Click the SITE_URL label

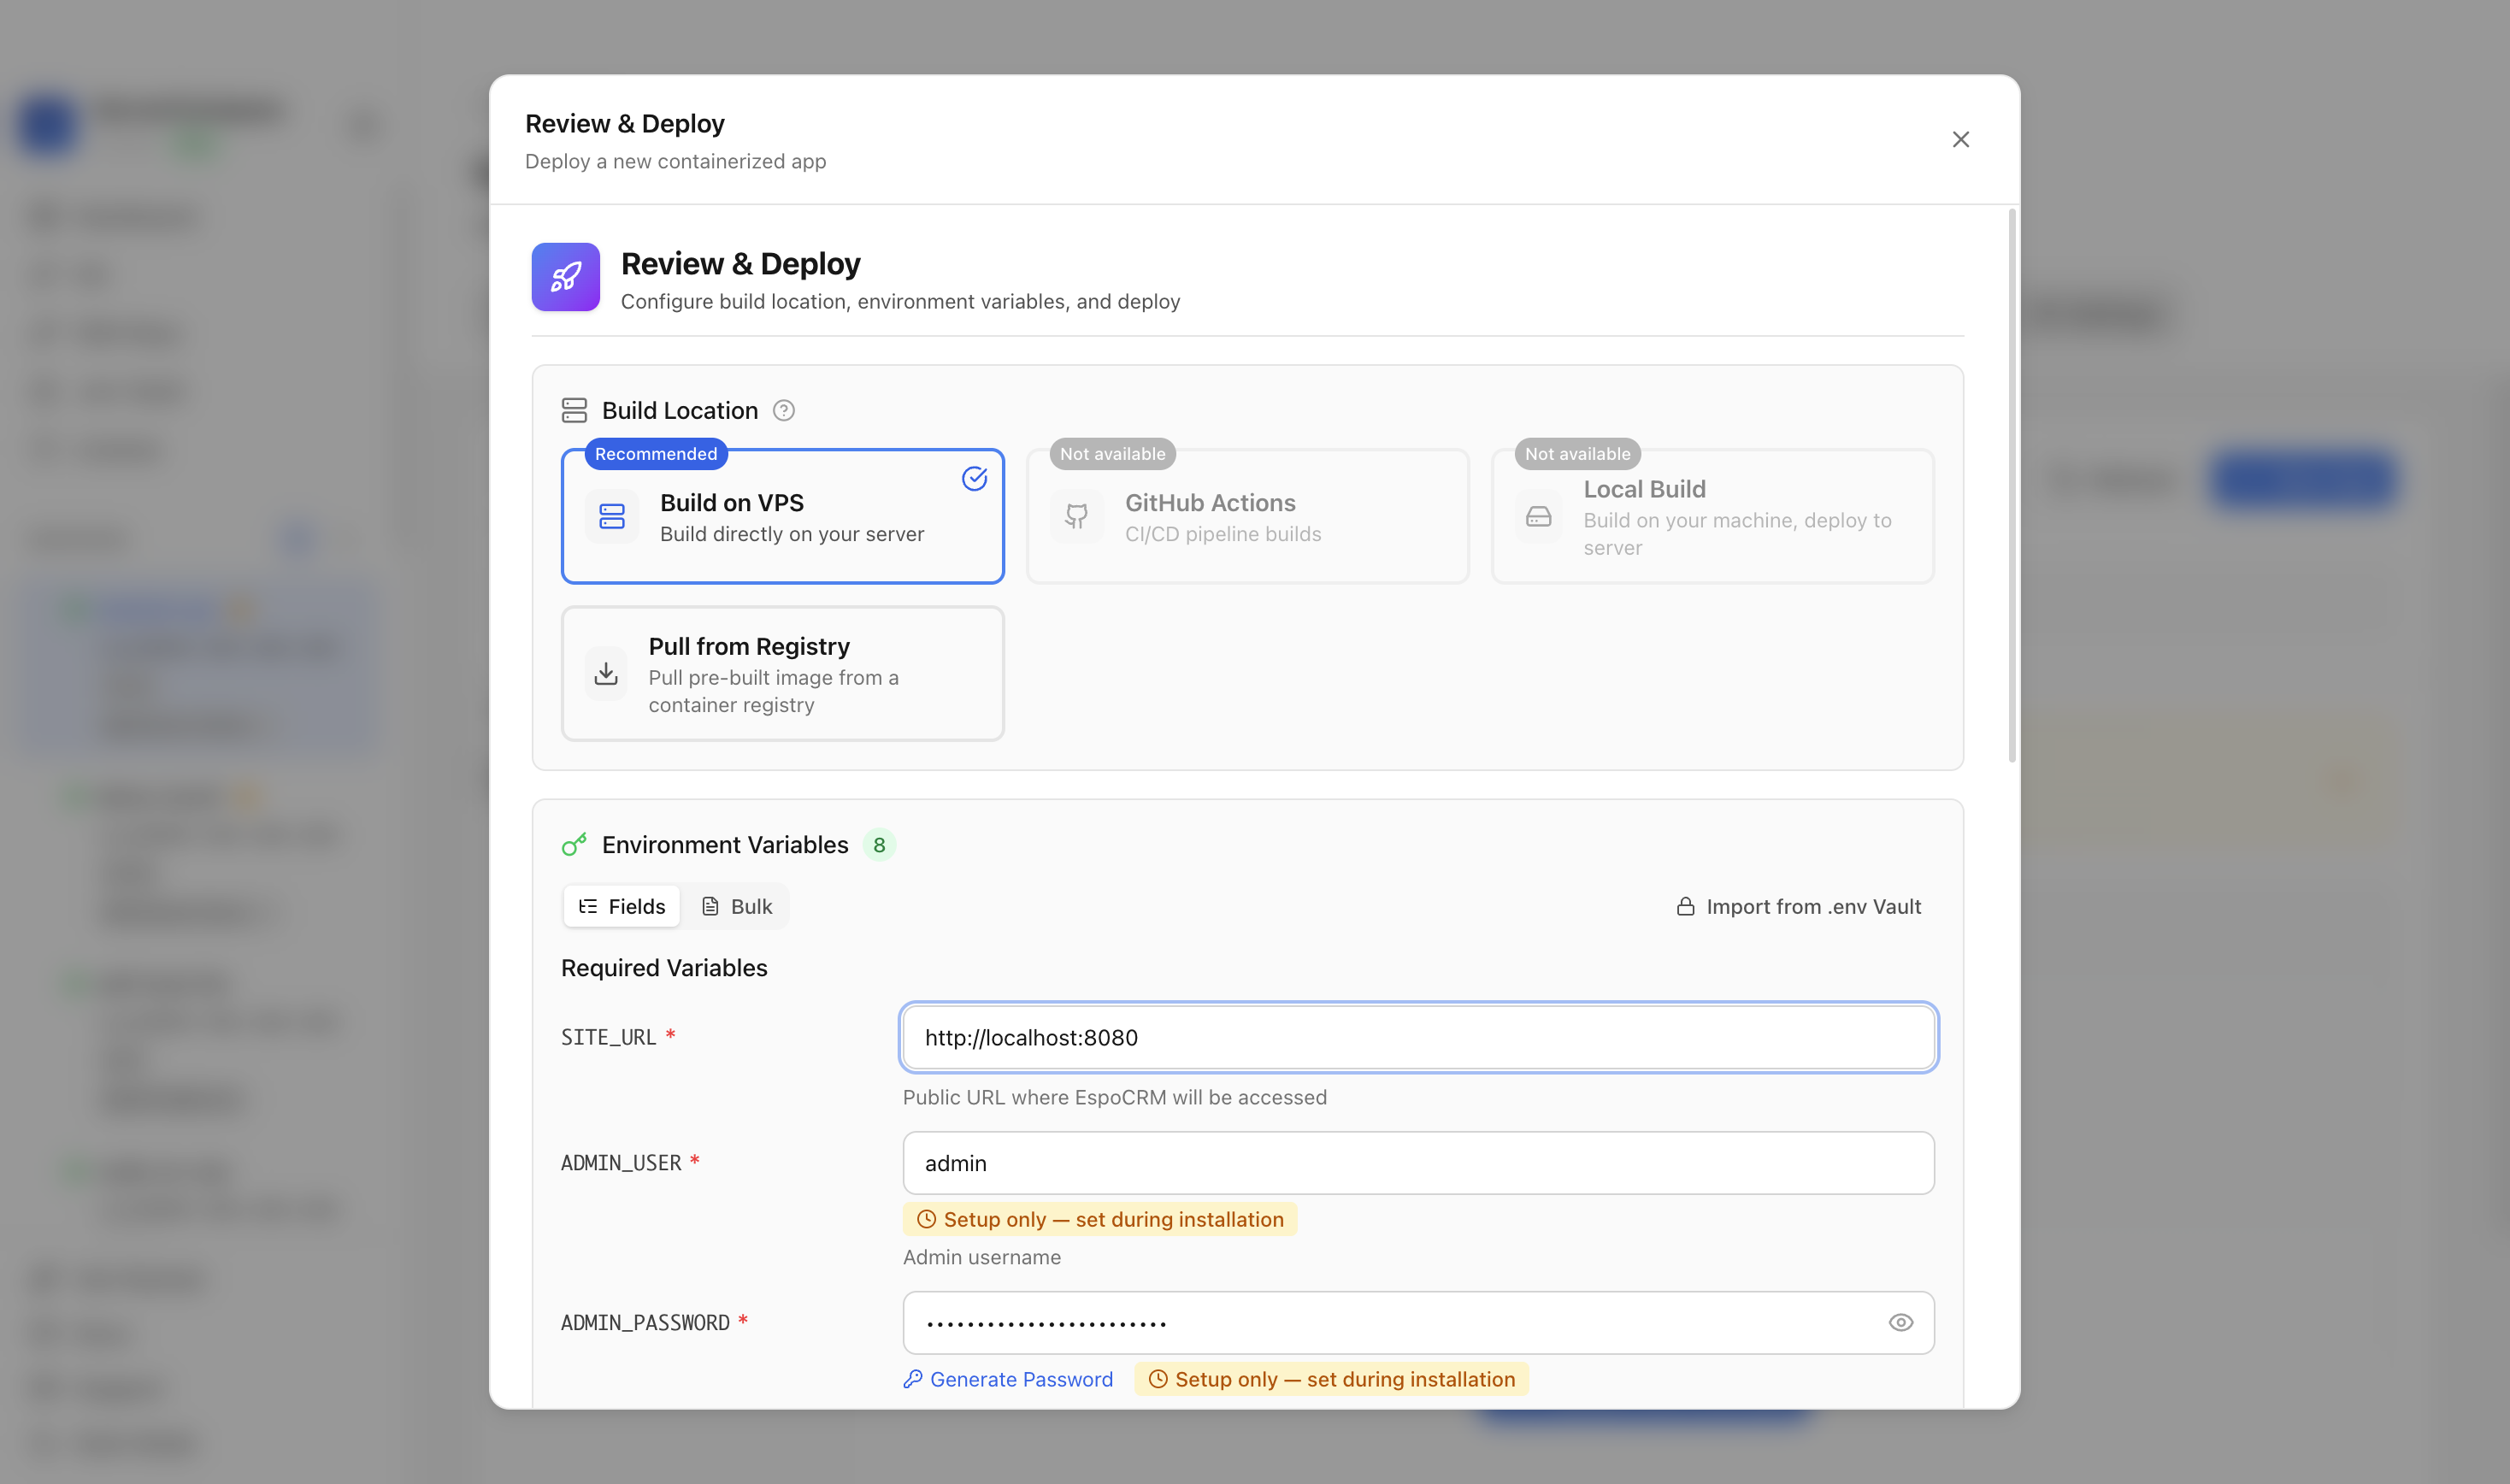(608, 1037)
